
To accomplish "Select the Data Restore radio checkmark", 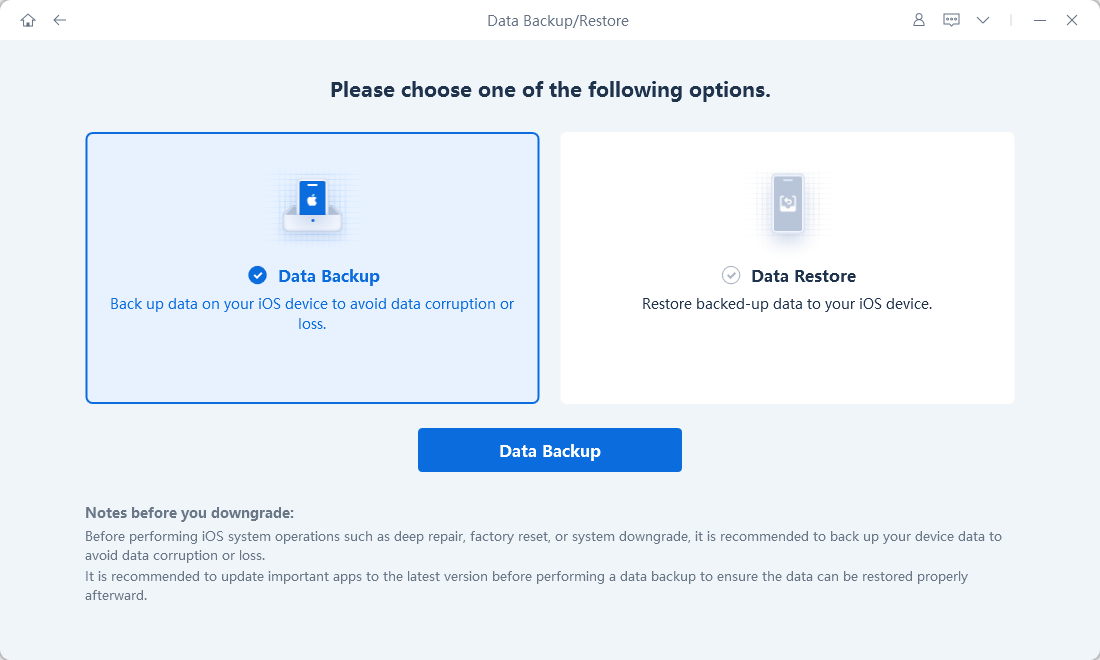I will click(x=731, y=275).
